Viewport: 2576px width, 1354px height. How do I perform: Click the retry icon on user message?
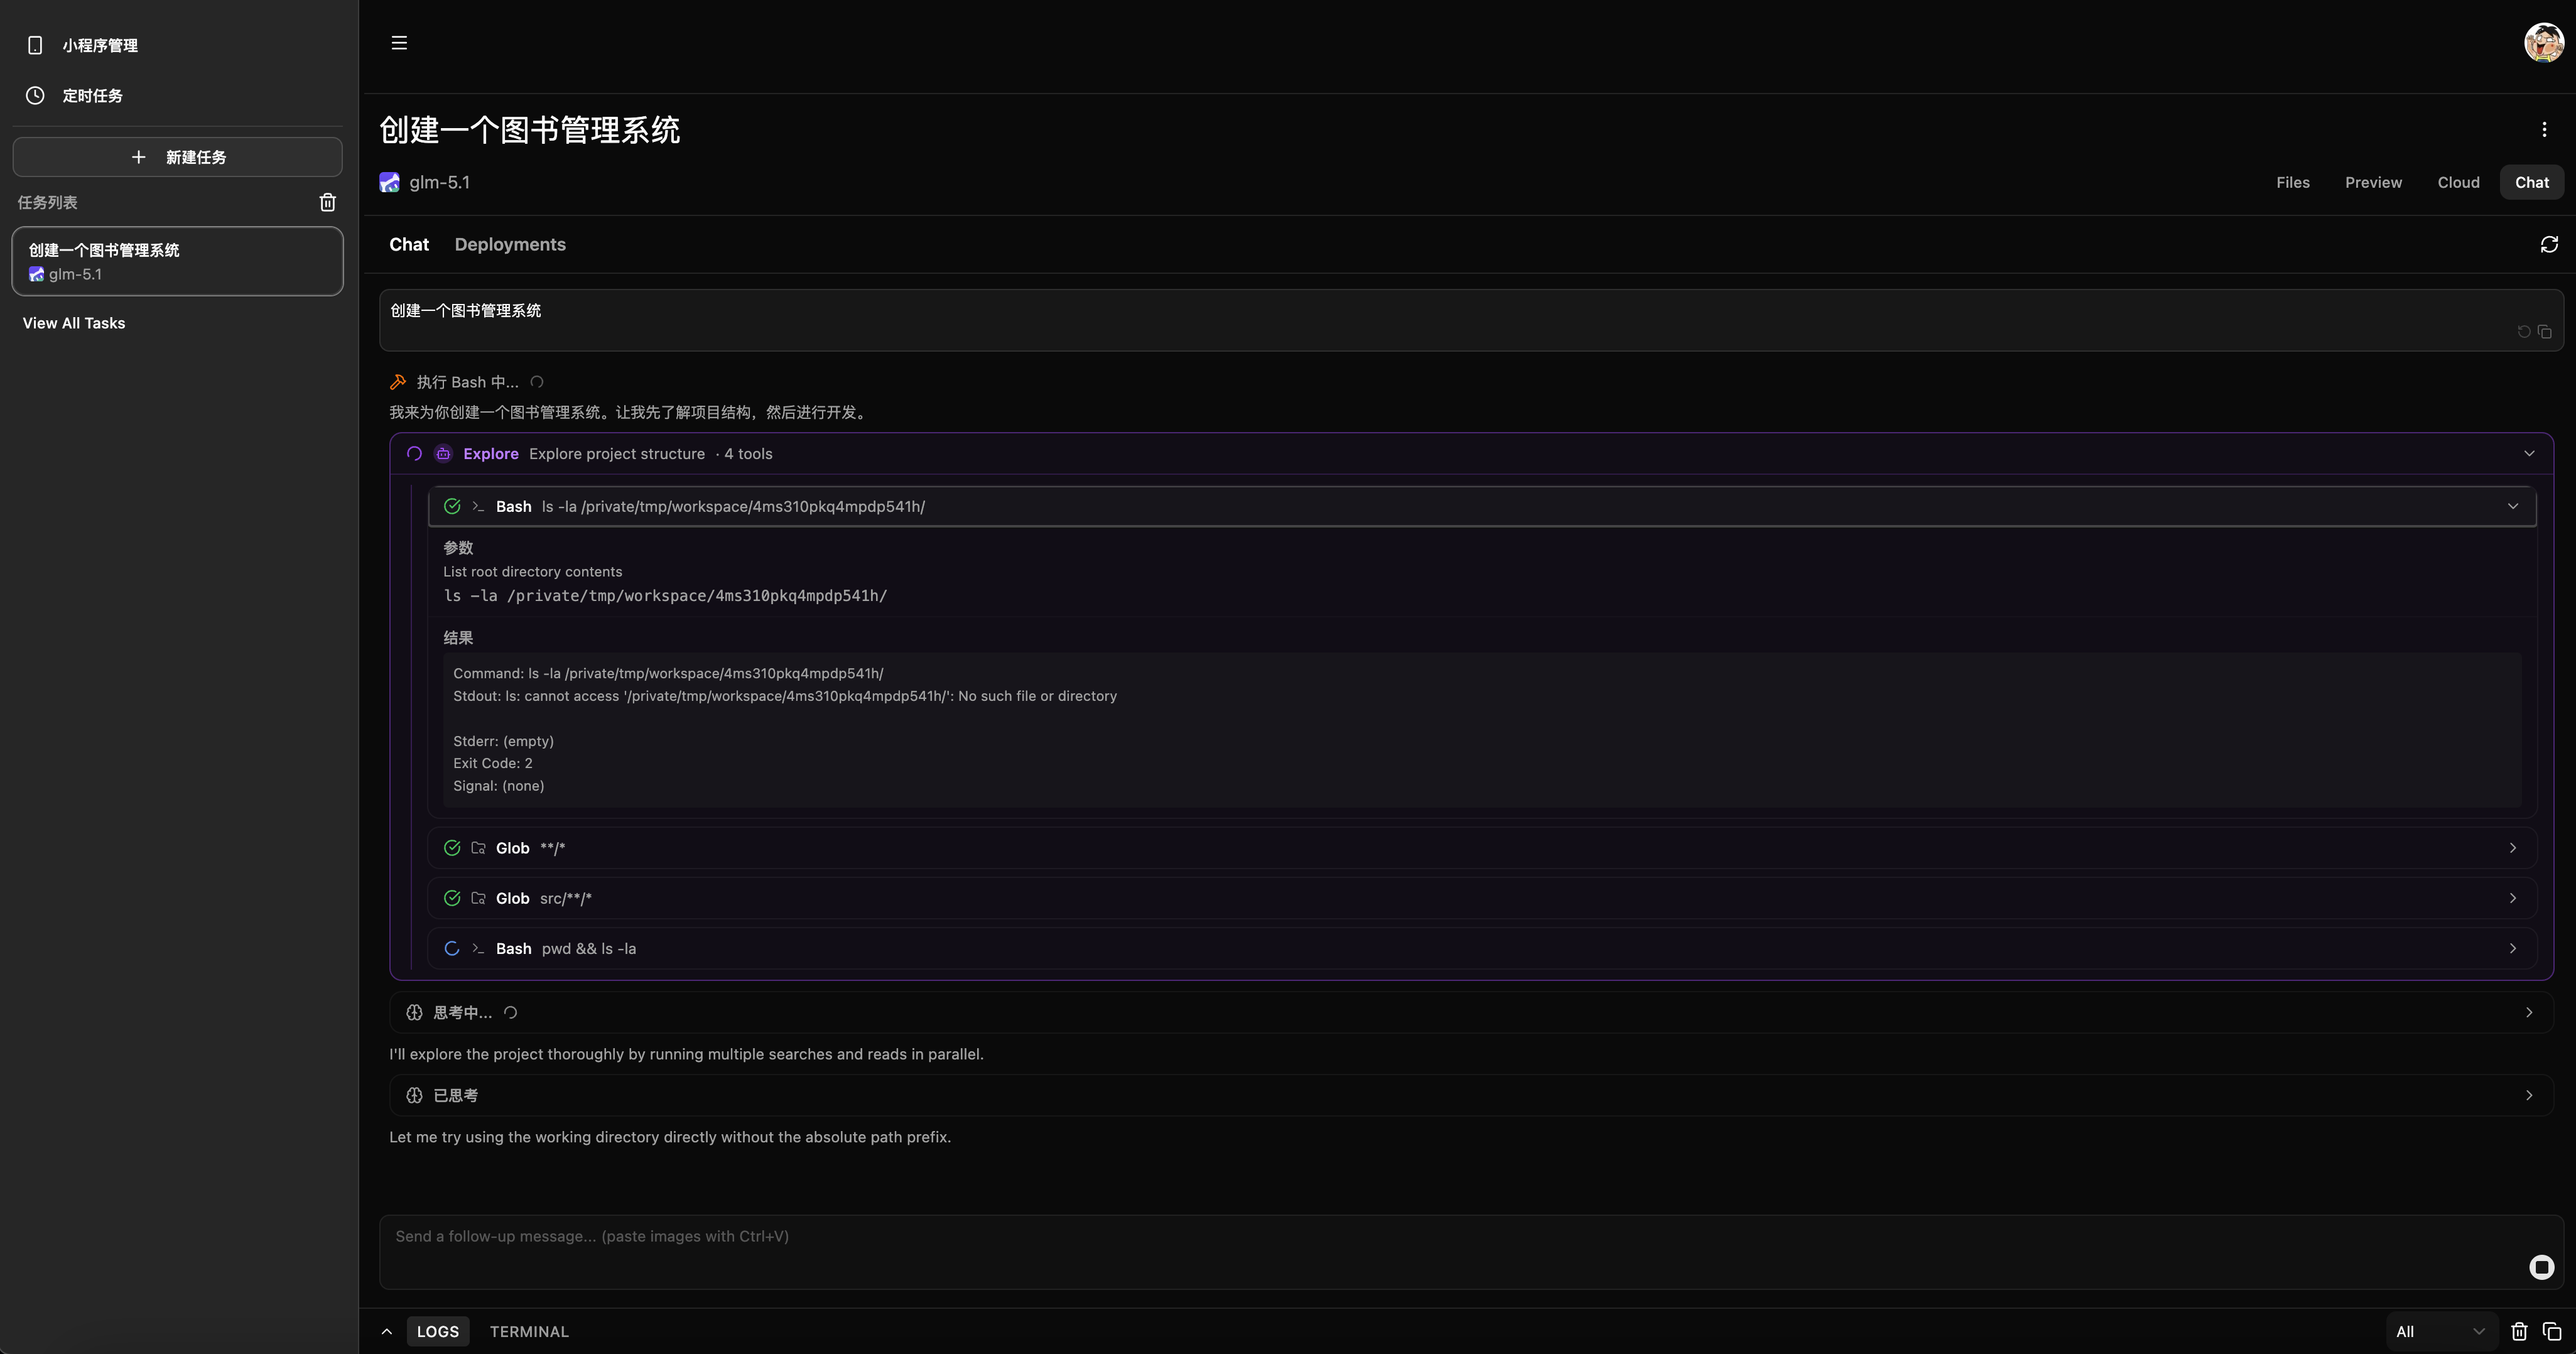pyautogui.click(x=2524, y=332)
